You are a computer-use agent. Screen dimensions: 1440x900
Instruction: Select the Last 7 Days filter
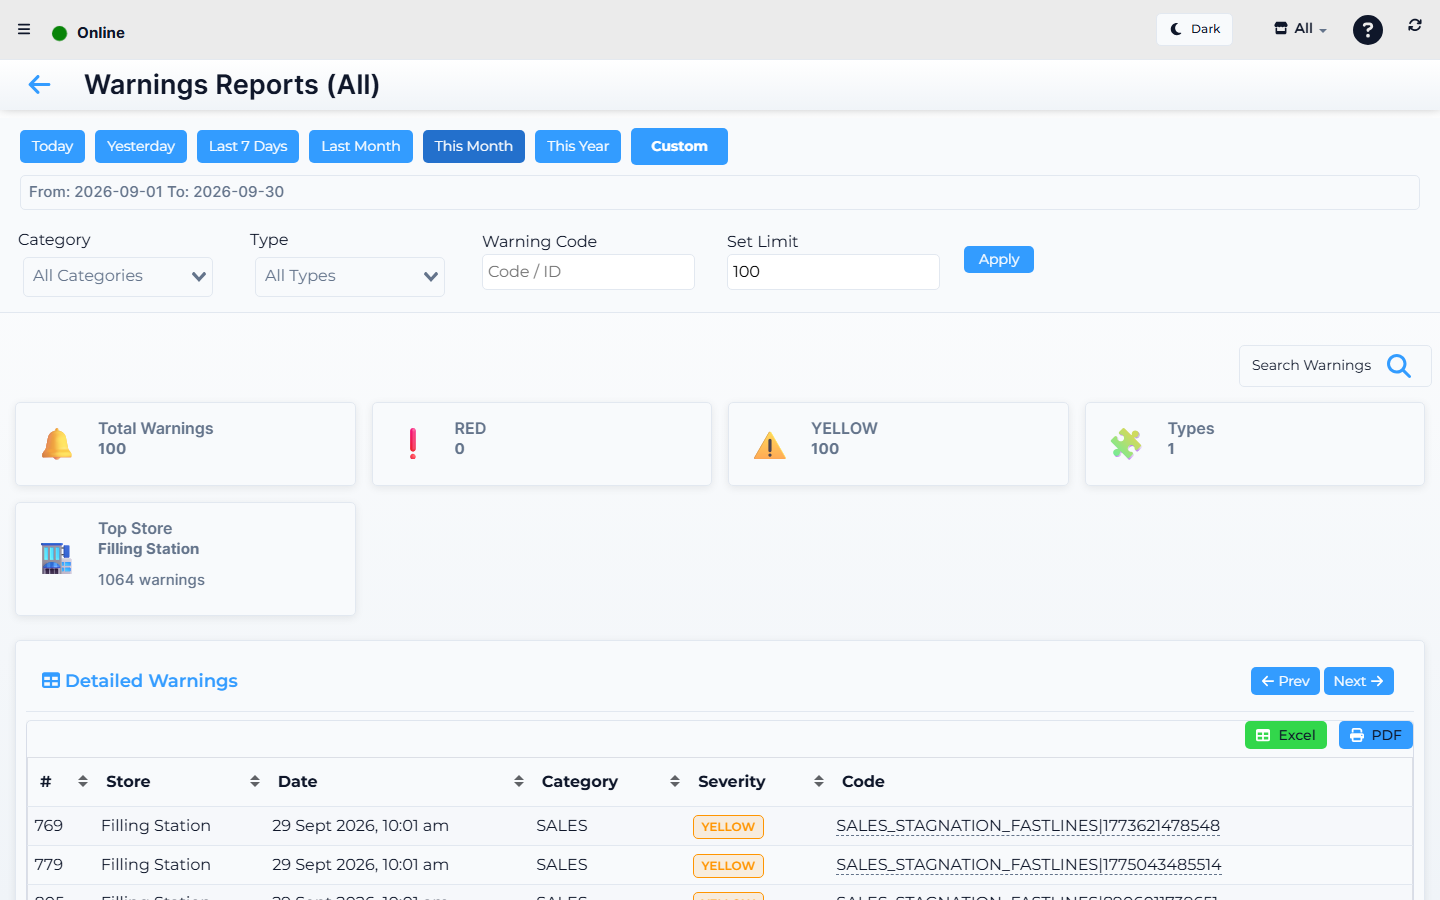[248, 146]
